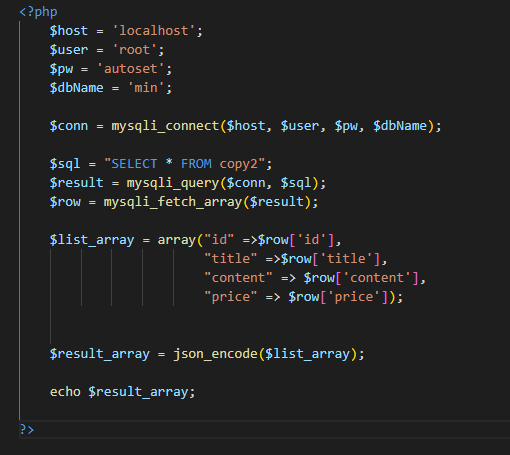The image size is (510, 455).
Task: Click the $user variable declaration
Action: click(69, 50)
